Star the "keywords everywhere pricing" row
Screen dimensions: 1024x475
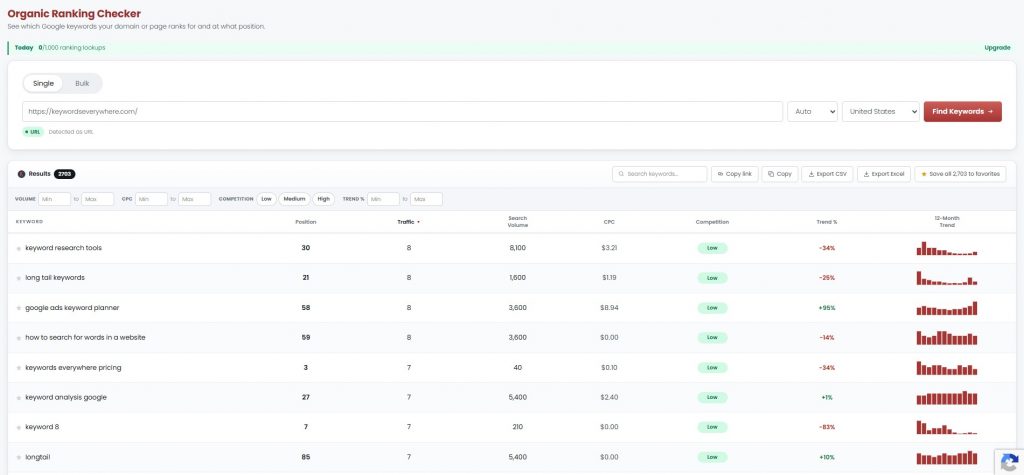pos(19,368)
